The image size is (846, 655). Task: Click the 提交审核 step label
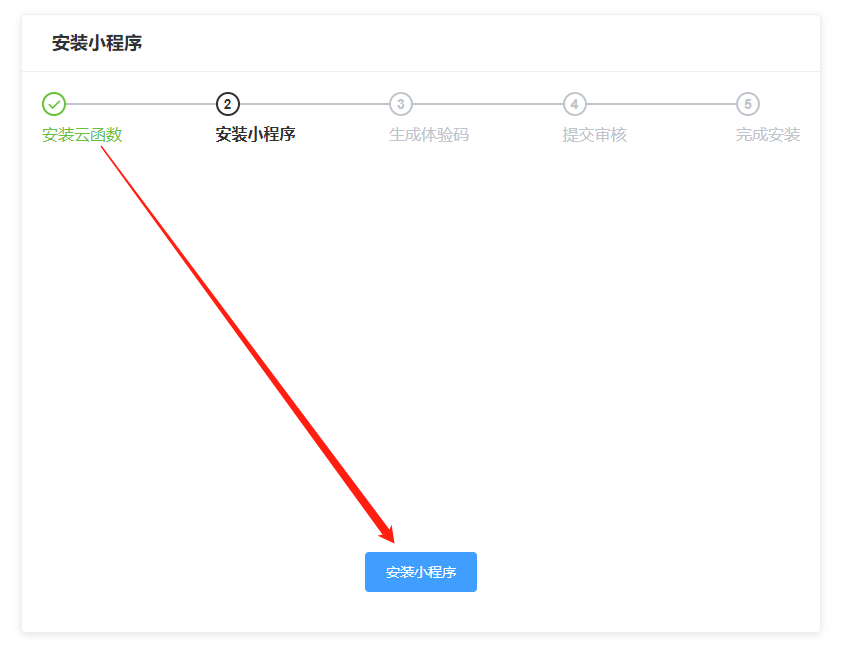coord(595,134)
